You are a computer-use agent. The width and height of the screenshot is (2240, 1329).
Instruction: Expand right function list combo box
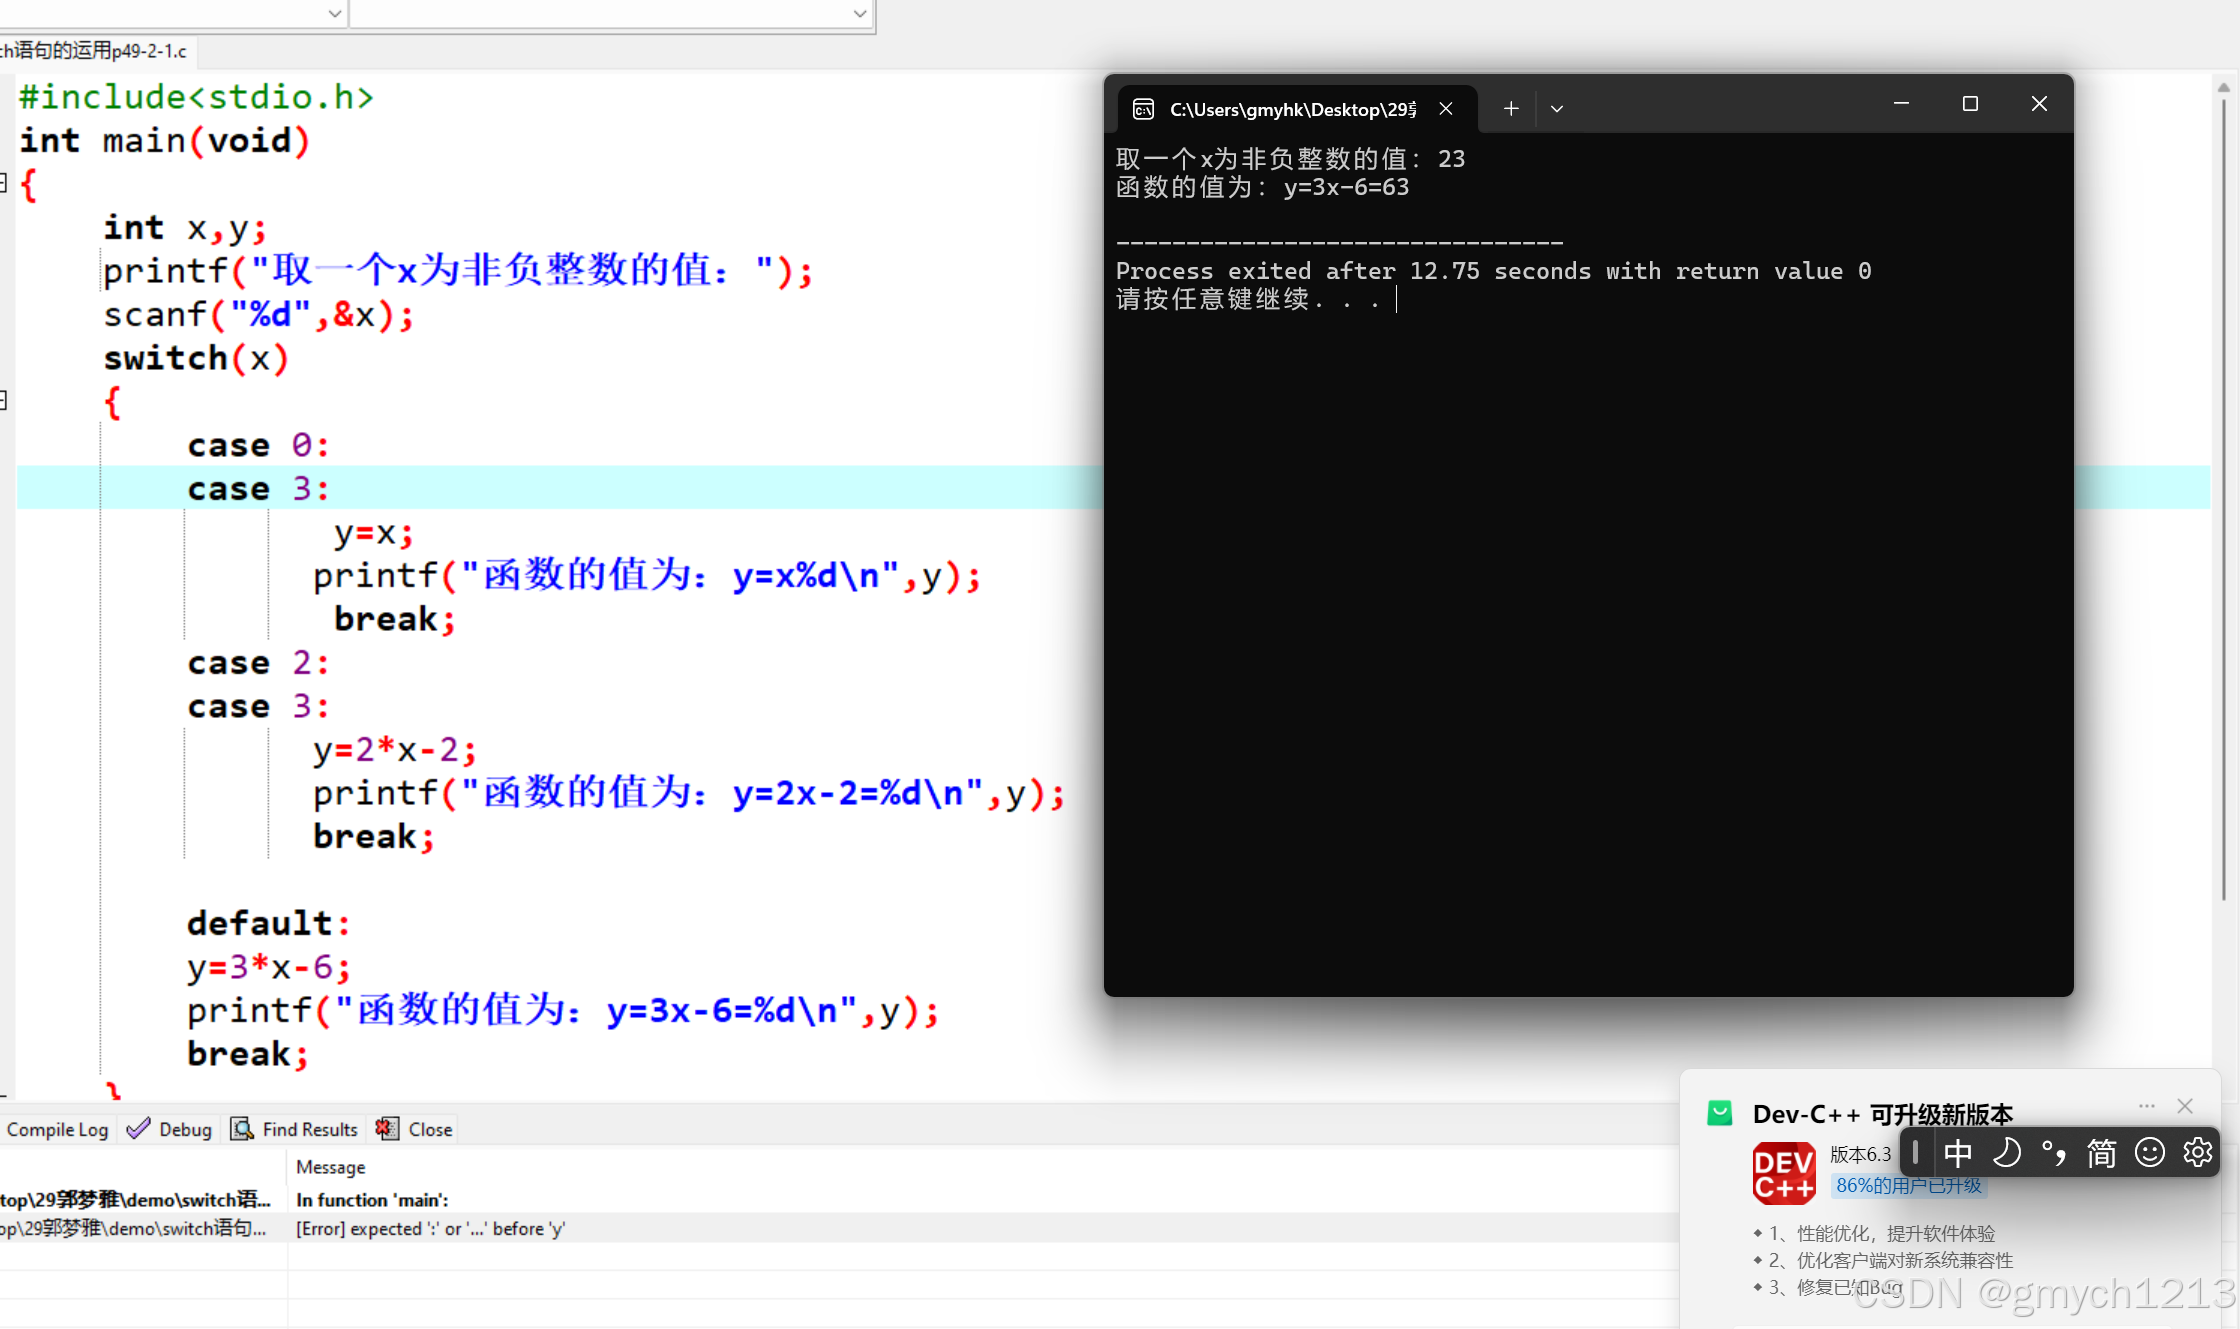(x=859, y=13)
